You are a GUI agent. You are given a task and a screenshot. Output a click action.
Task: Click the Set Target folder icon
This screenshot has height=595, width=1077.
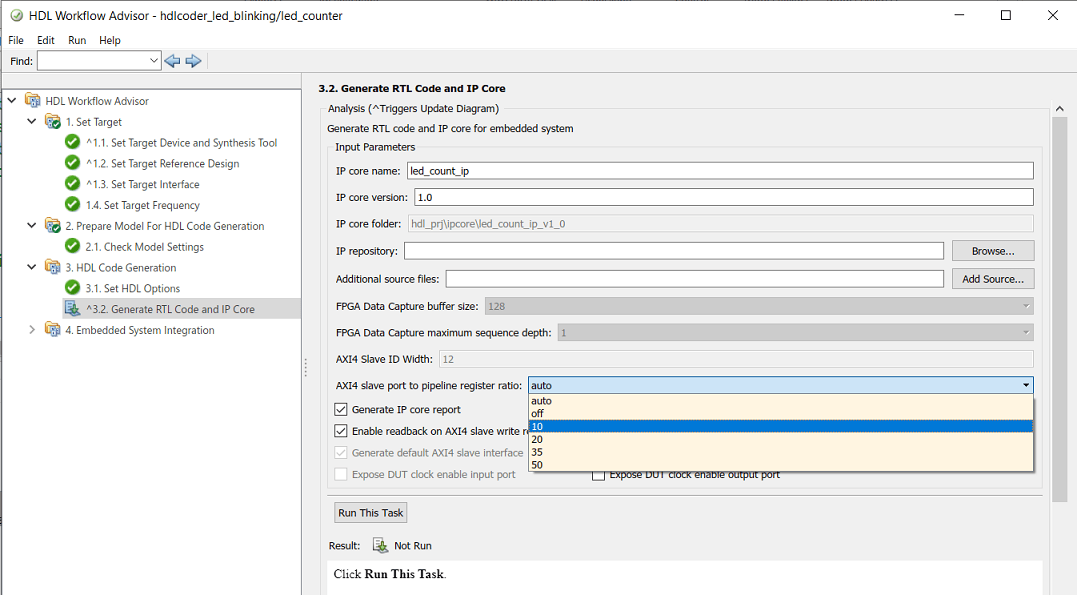tap(52, 122)
